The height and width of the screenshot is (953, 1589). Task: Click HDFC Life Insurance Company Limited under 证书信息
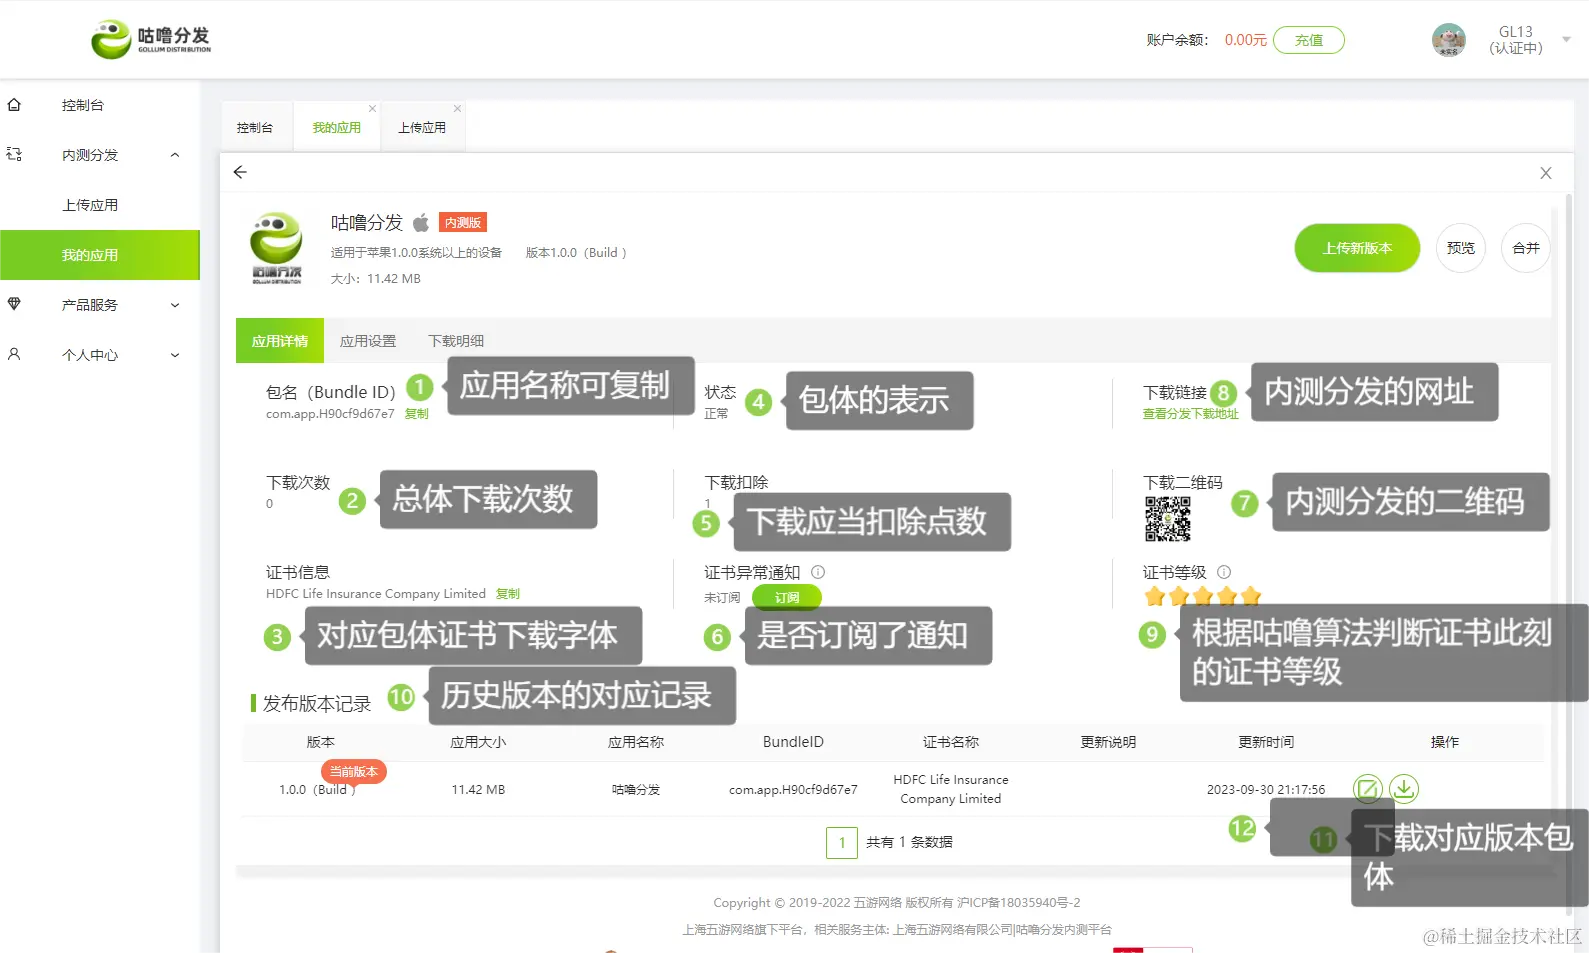pos(376,594)
